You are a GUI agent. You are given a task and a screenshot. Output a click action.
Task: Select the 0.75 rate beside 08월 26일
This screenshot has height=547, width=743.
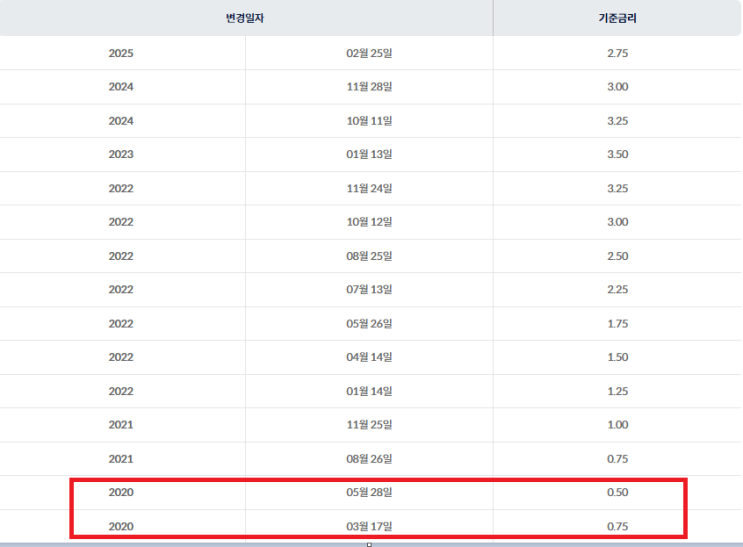tap(617, 459)
